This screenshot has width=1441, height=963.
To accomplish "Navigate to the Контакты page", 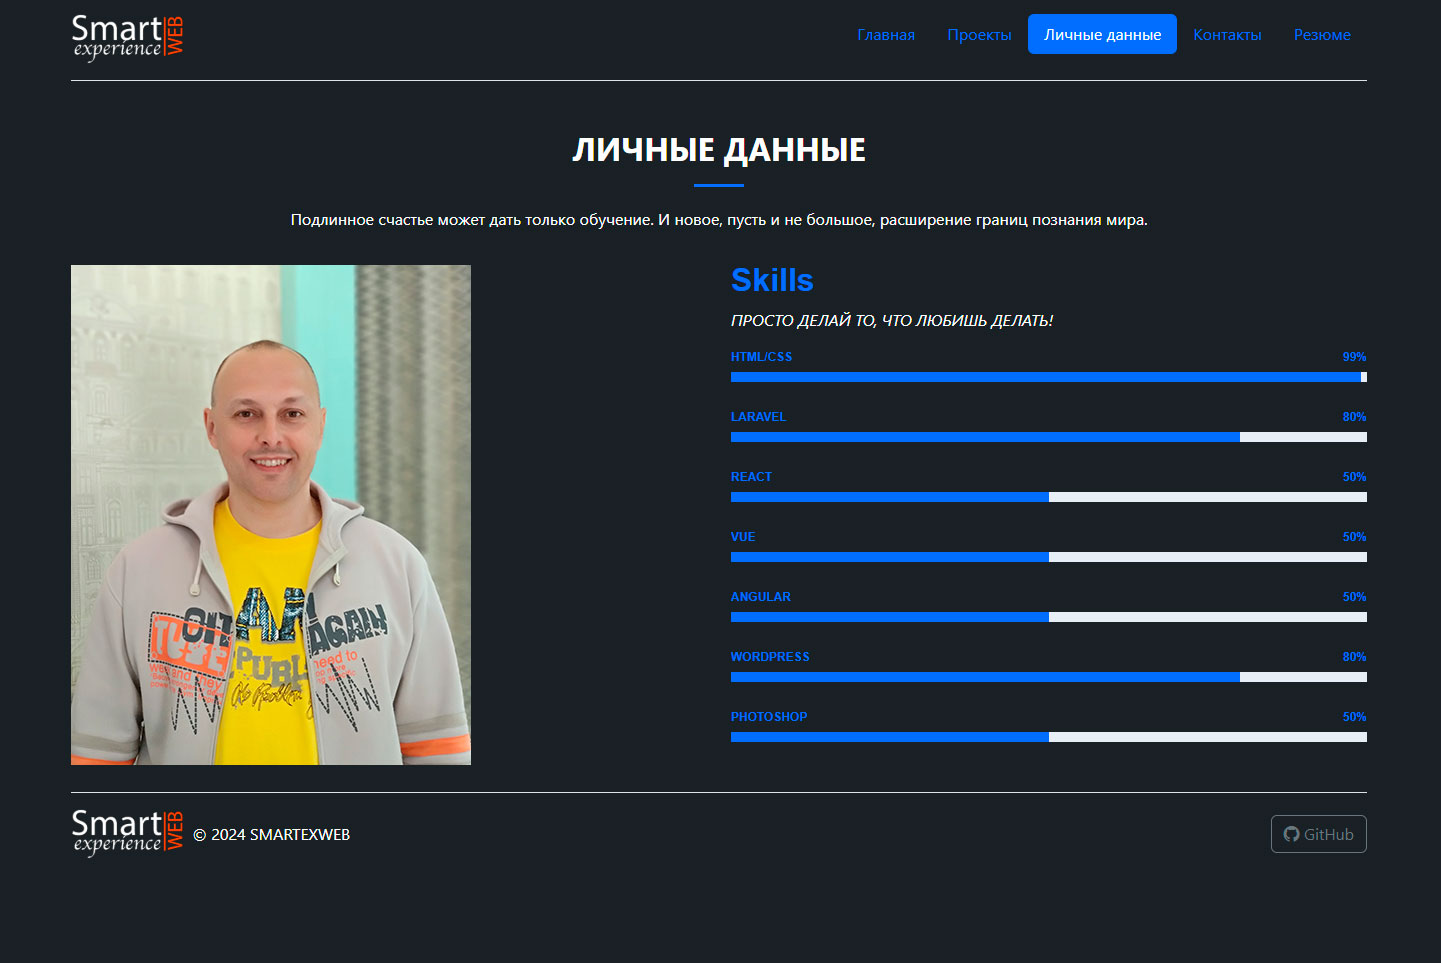I will (1227, 35).
